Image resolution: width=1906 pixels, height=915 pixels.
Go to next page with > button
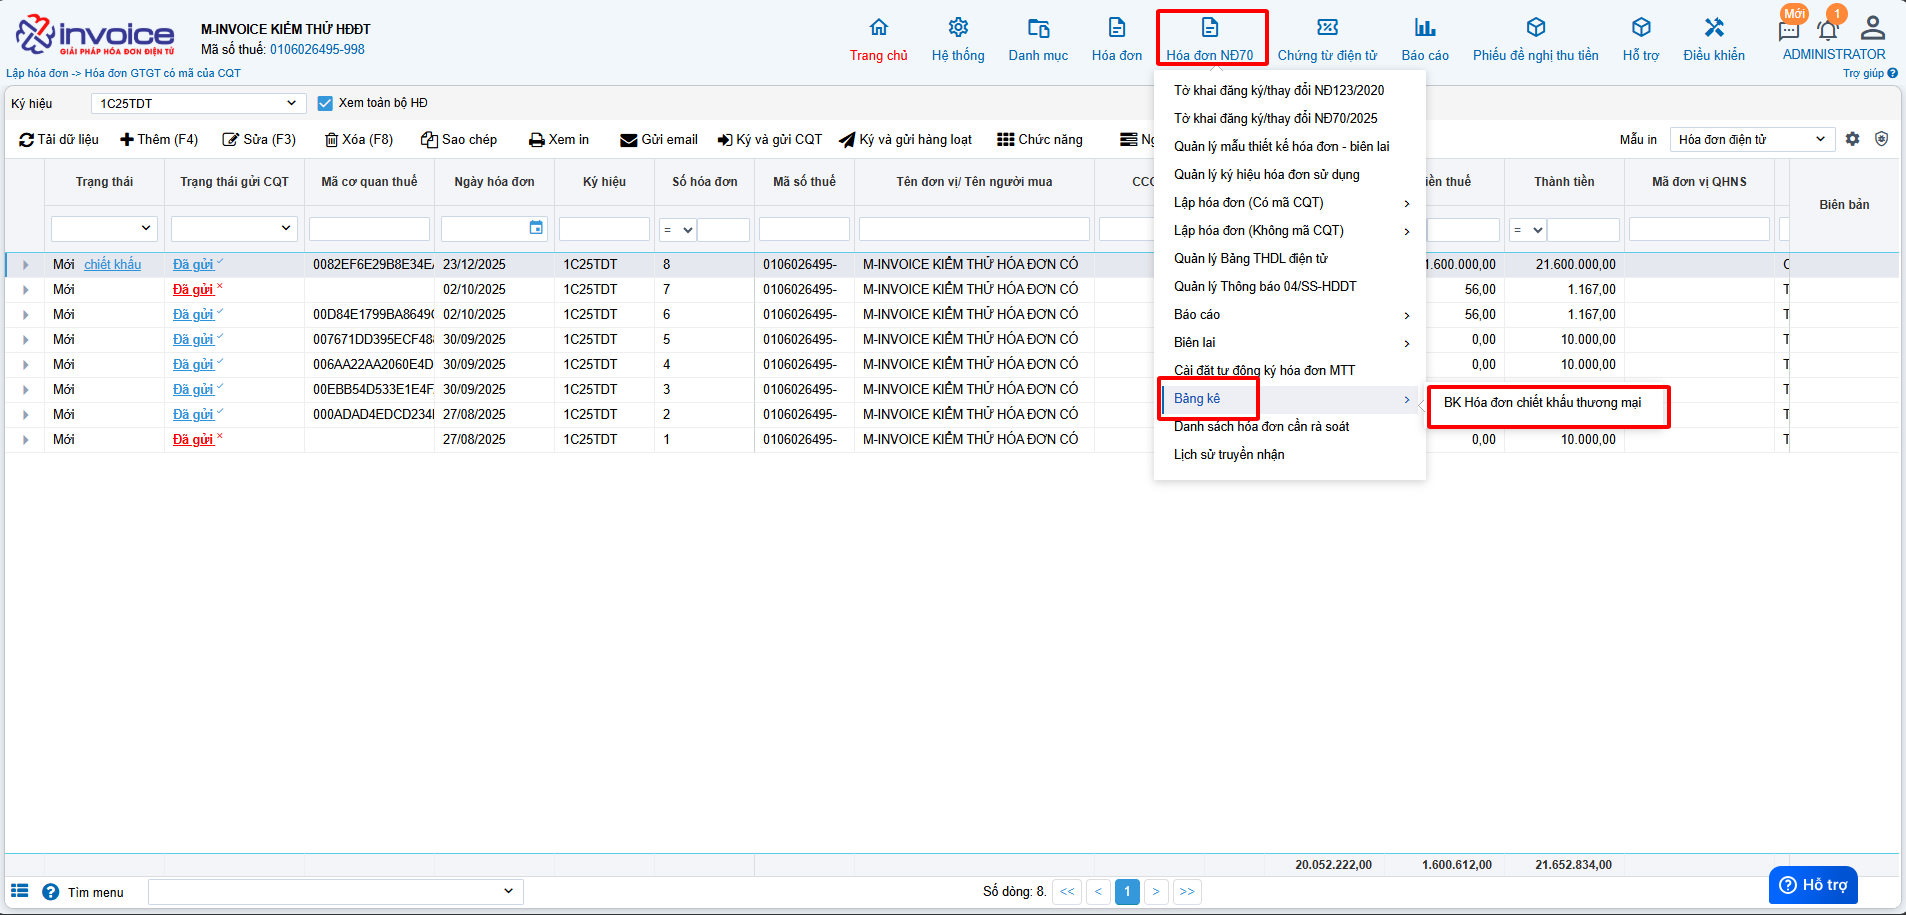[x=1156, y=892]
